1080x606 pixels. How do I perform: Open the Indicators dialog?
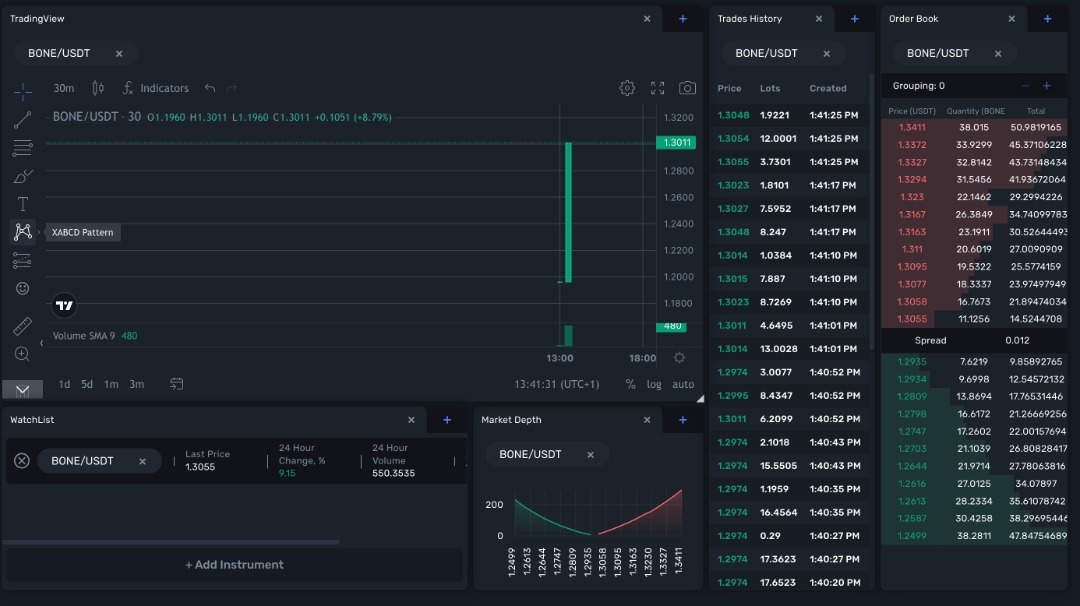pyautogui.click(x=156, y=88)
